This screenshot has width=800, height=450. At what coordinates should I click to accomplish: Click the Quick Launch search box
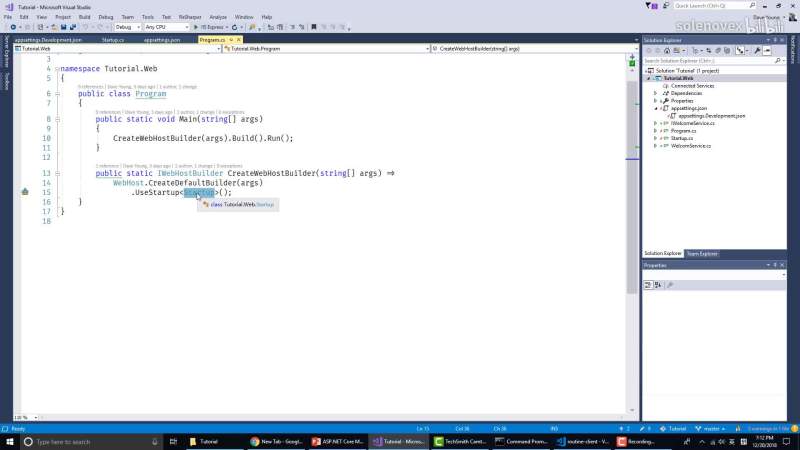[x=714, y=6]
